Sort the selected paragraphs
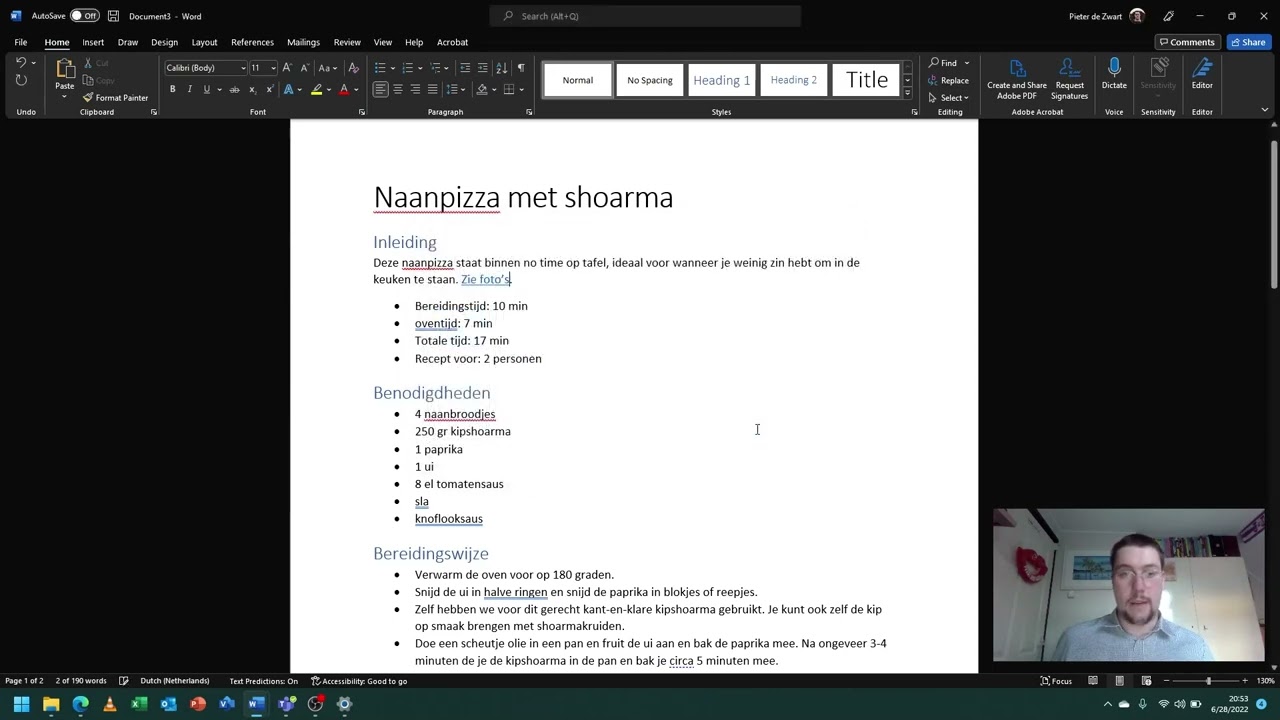 click(502, 67)
